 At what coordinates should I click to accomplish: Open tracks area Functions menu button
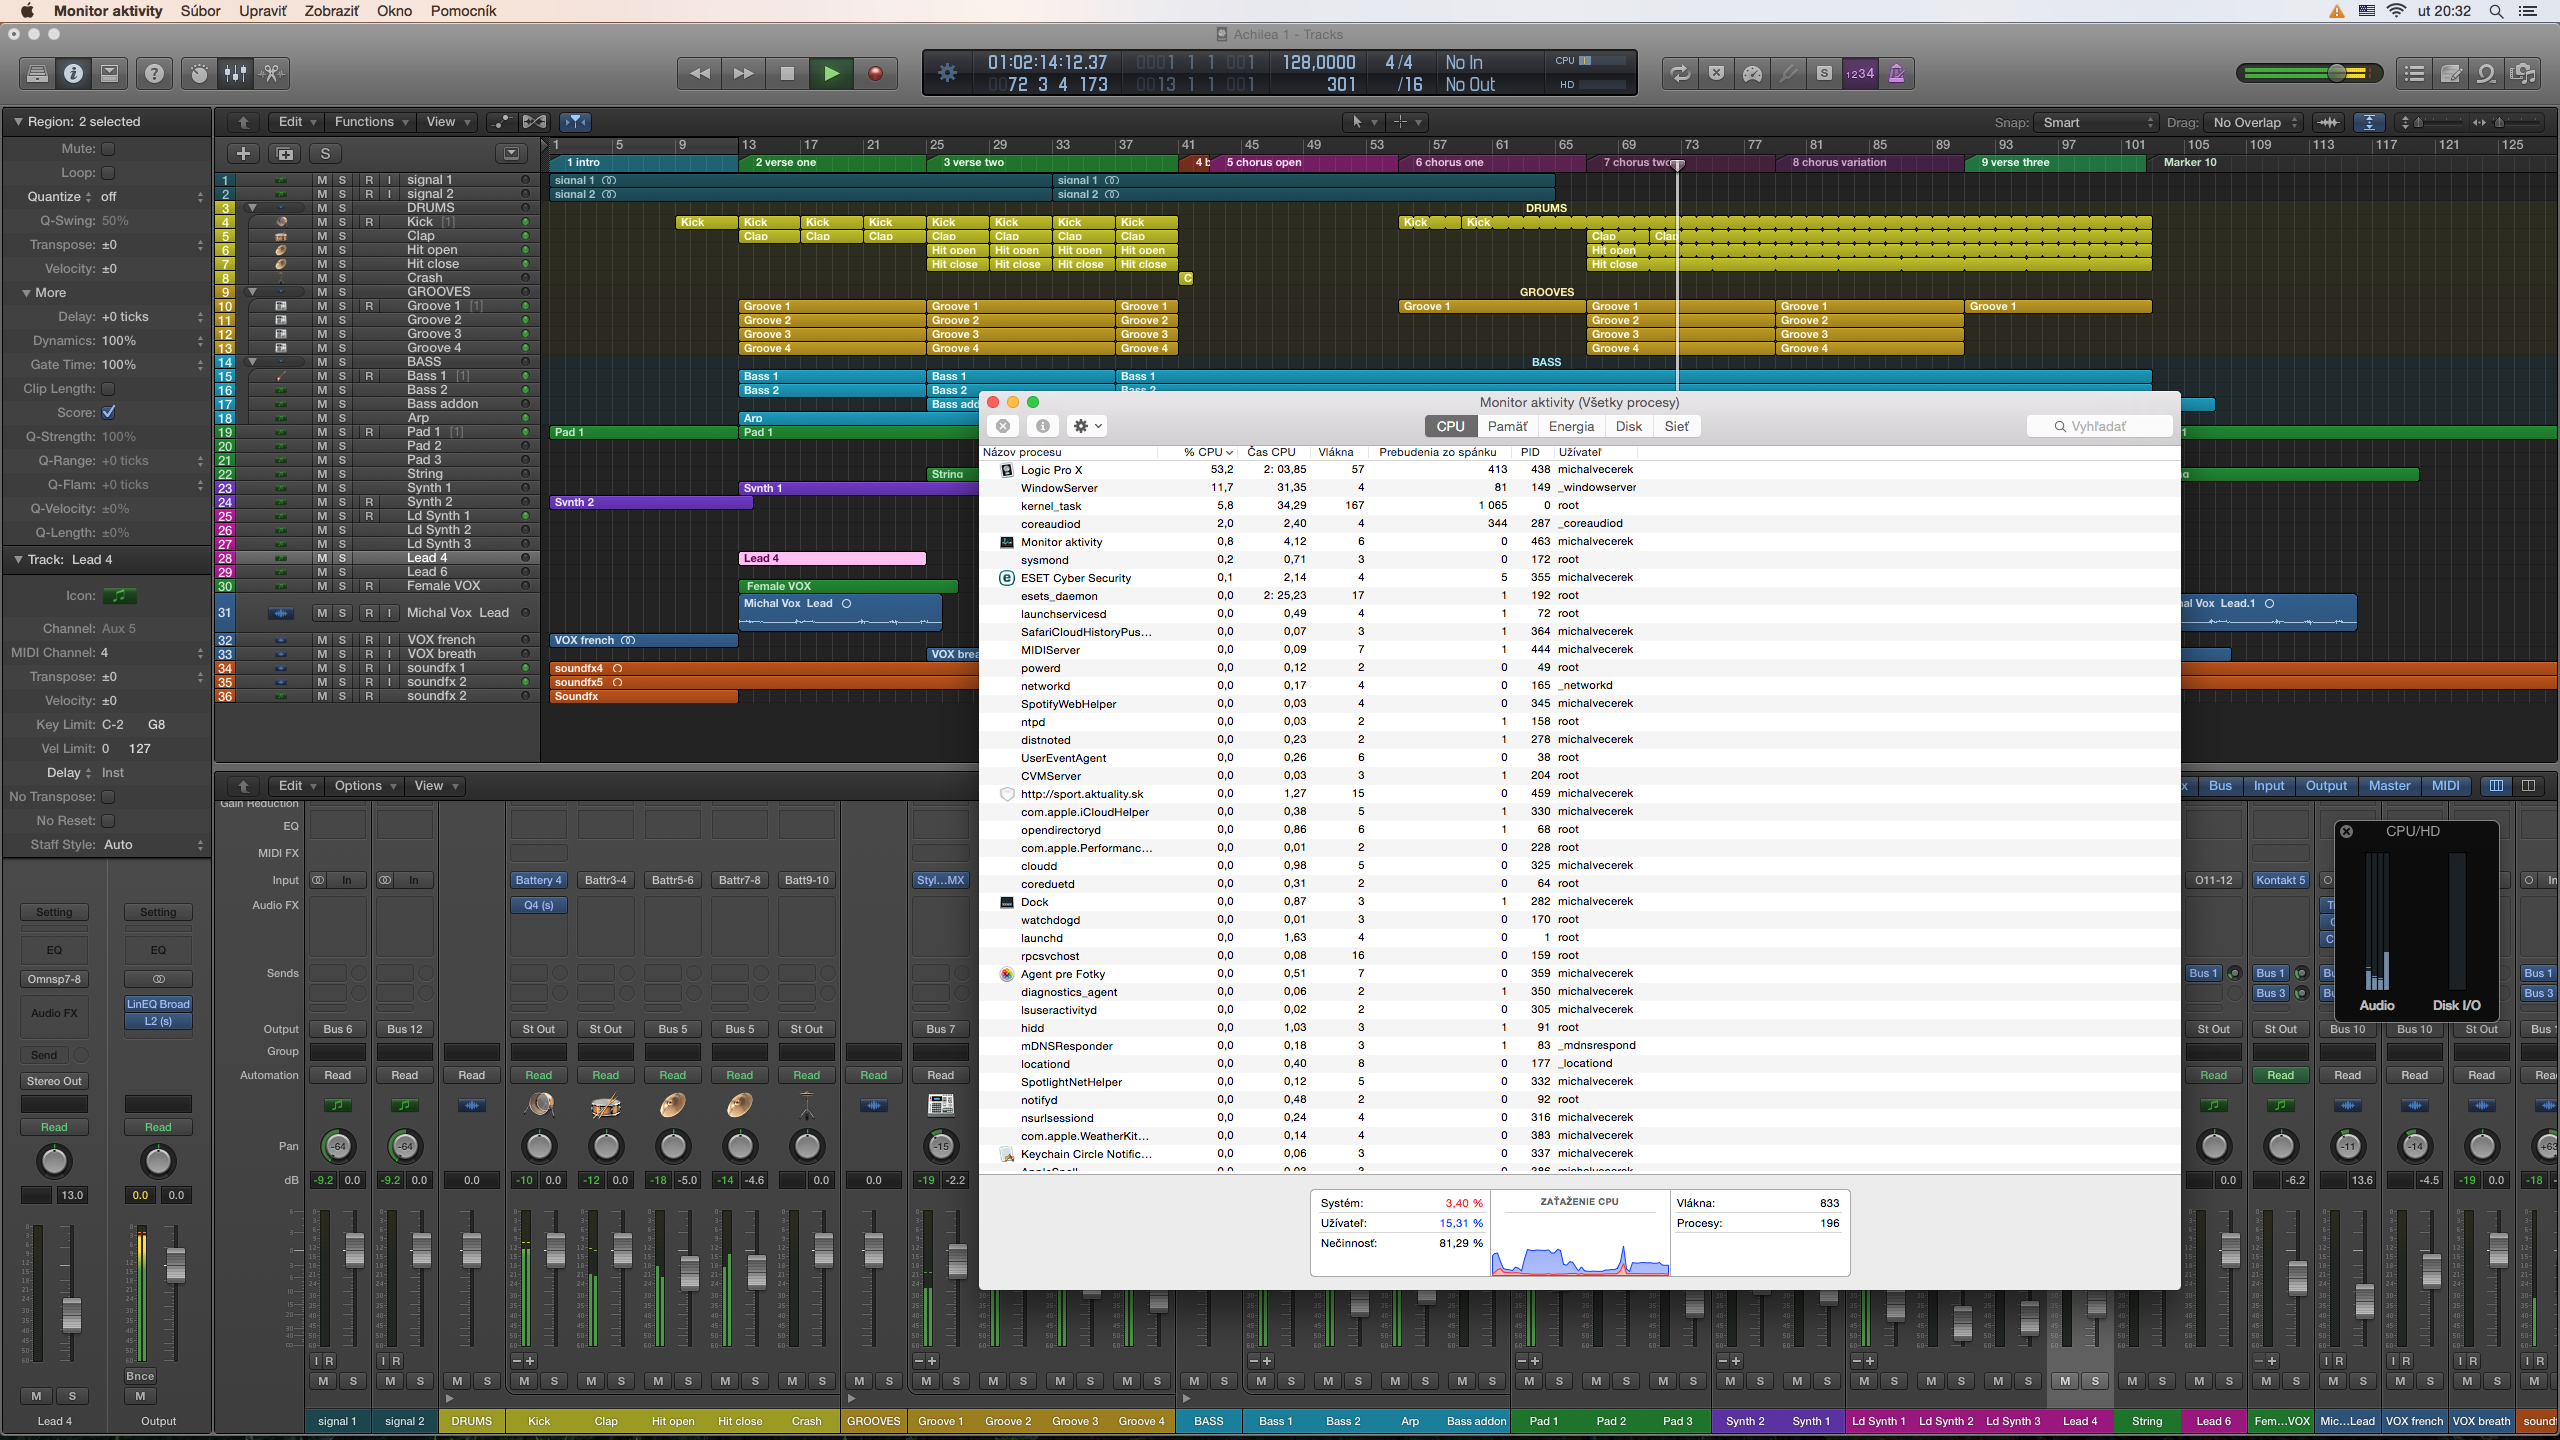(x=371, y=122)
